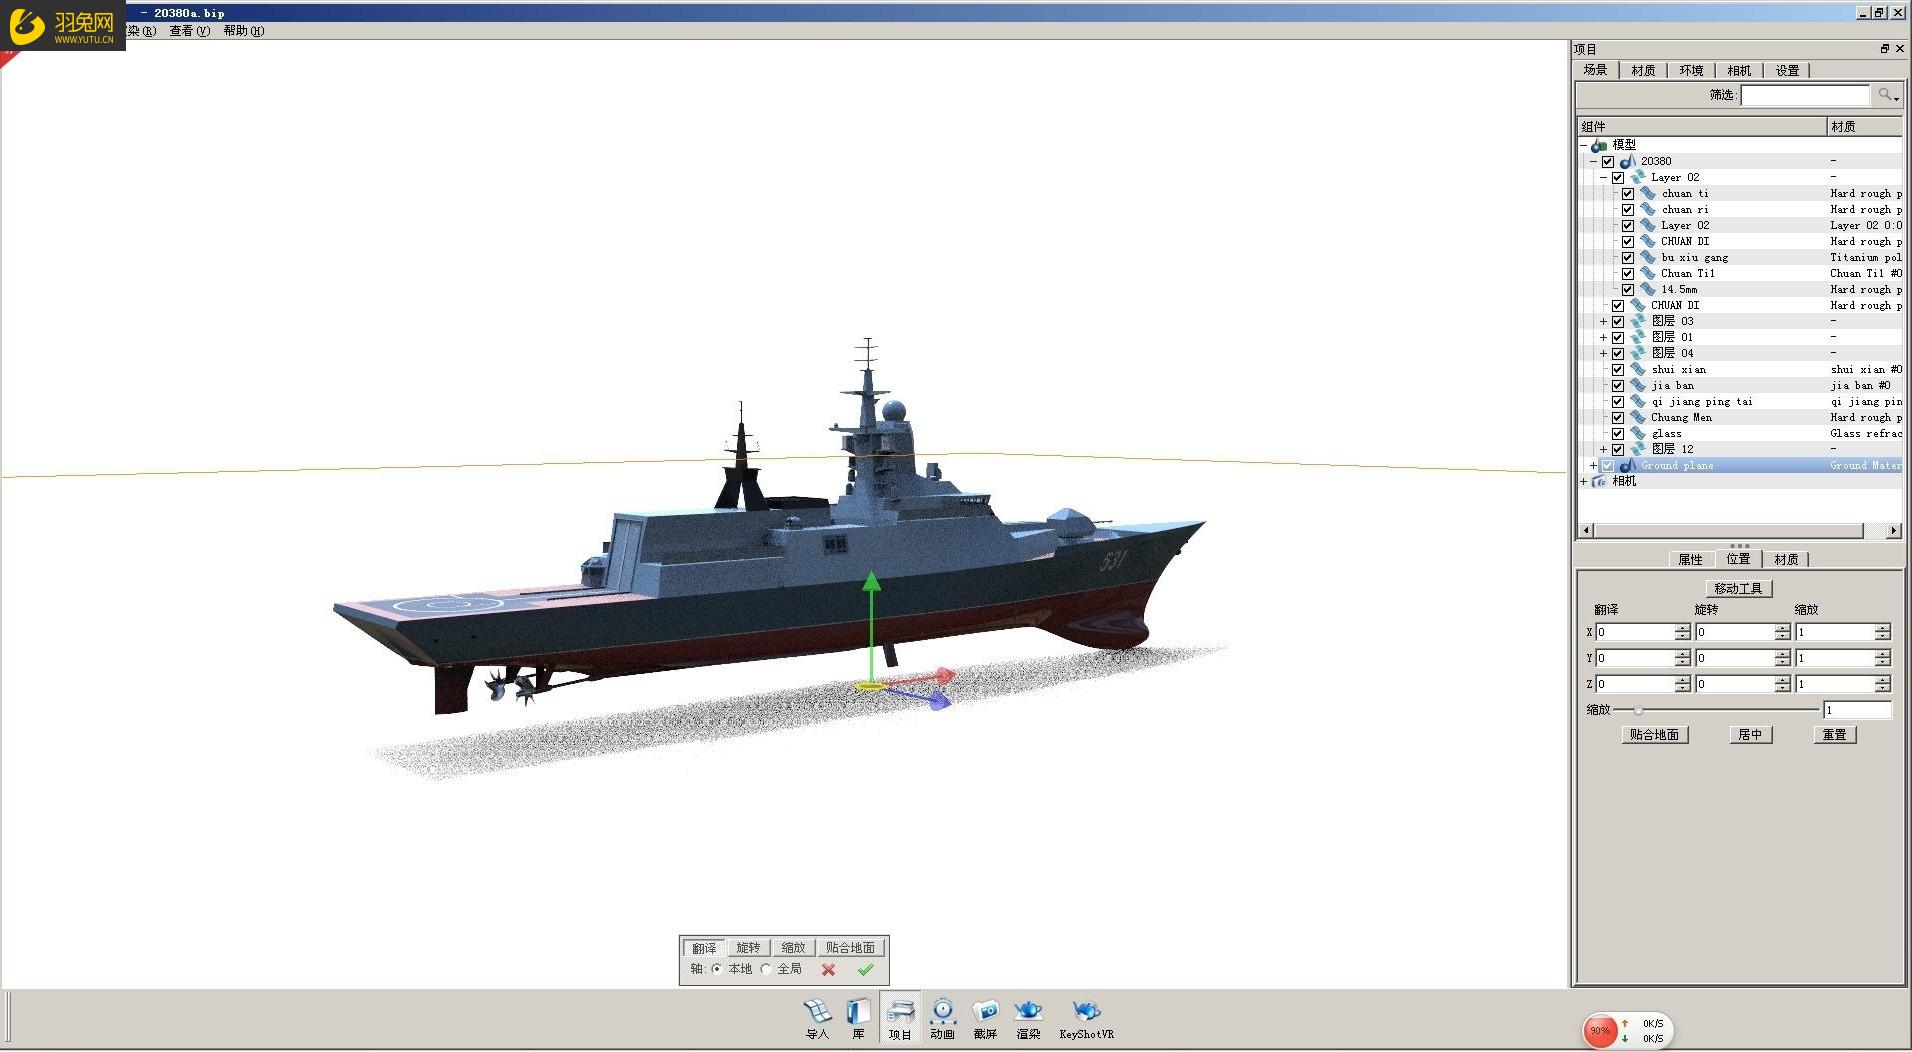
Task: Collapse the Layer 02 tree node
Action: tap(1603, 178)
